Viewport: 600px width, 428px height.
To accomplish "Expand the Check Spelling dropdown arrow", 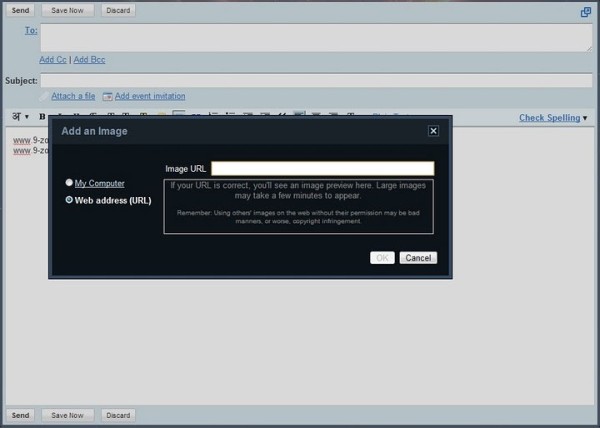I will [586, 118].
